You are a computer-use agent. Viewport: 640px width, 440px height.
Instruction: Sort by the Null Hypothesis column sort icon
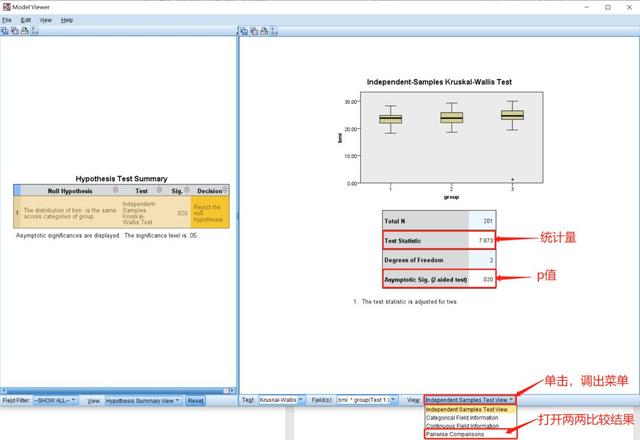116,190
